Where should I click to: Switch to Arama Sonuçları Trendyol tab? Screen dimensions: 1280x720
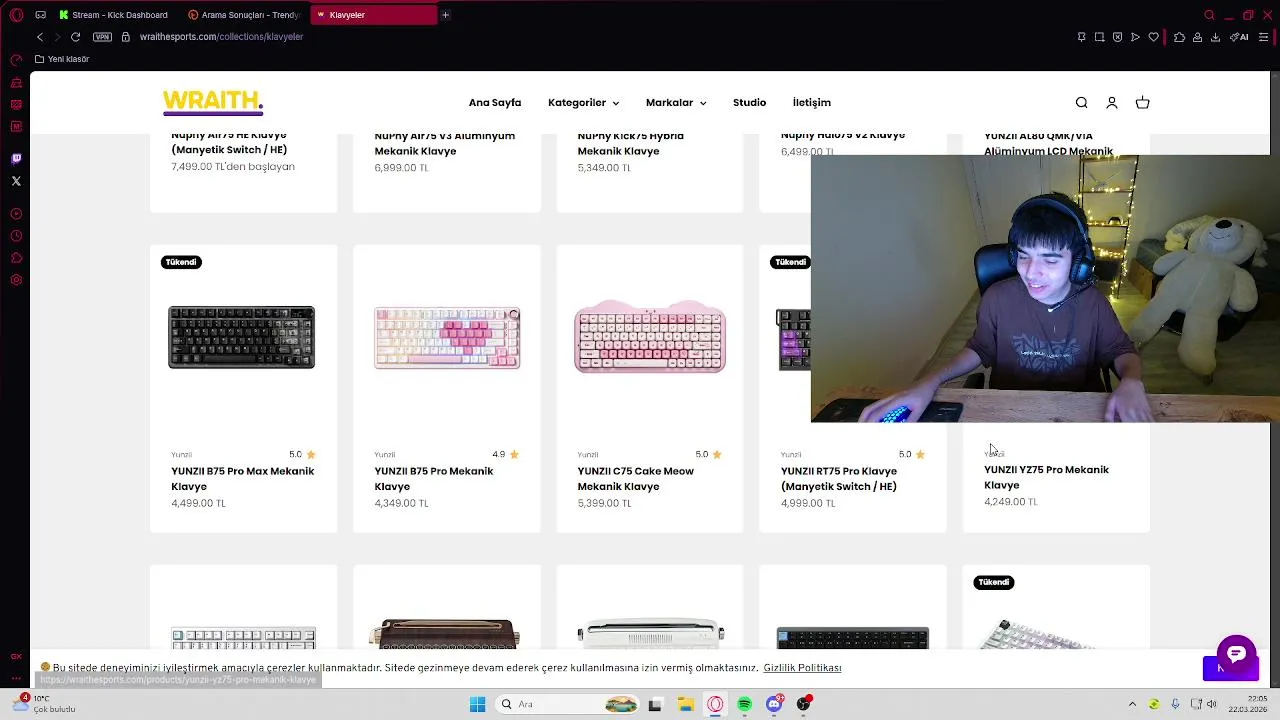coord(244,15)
